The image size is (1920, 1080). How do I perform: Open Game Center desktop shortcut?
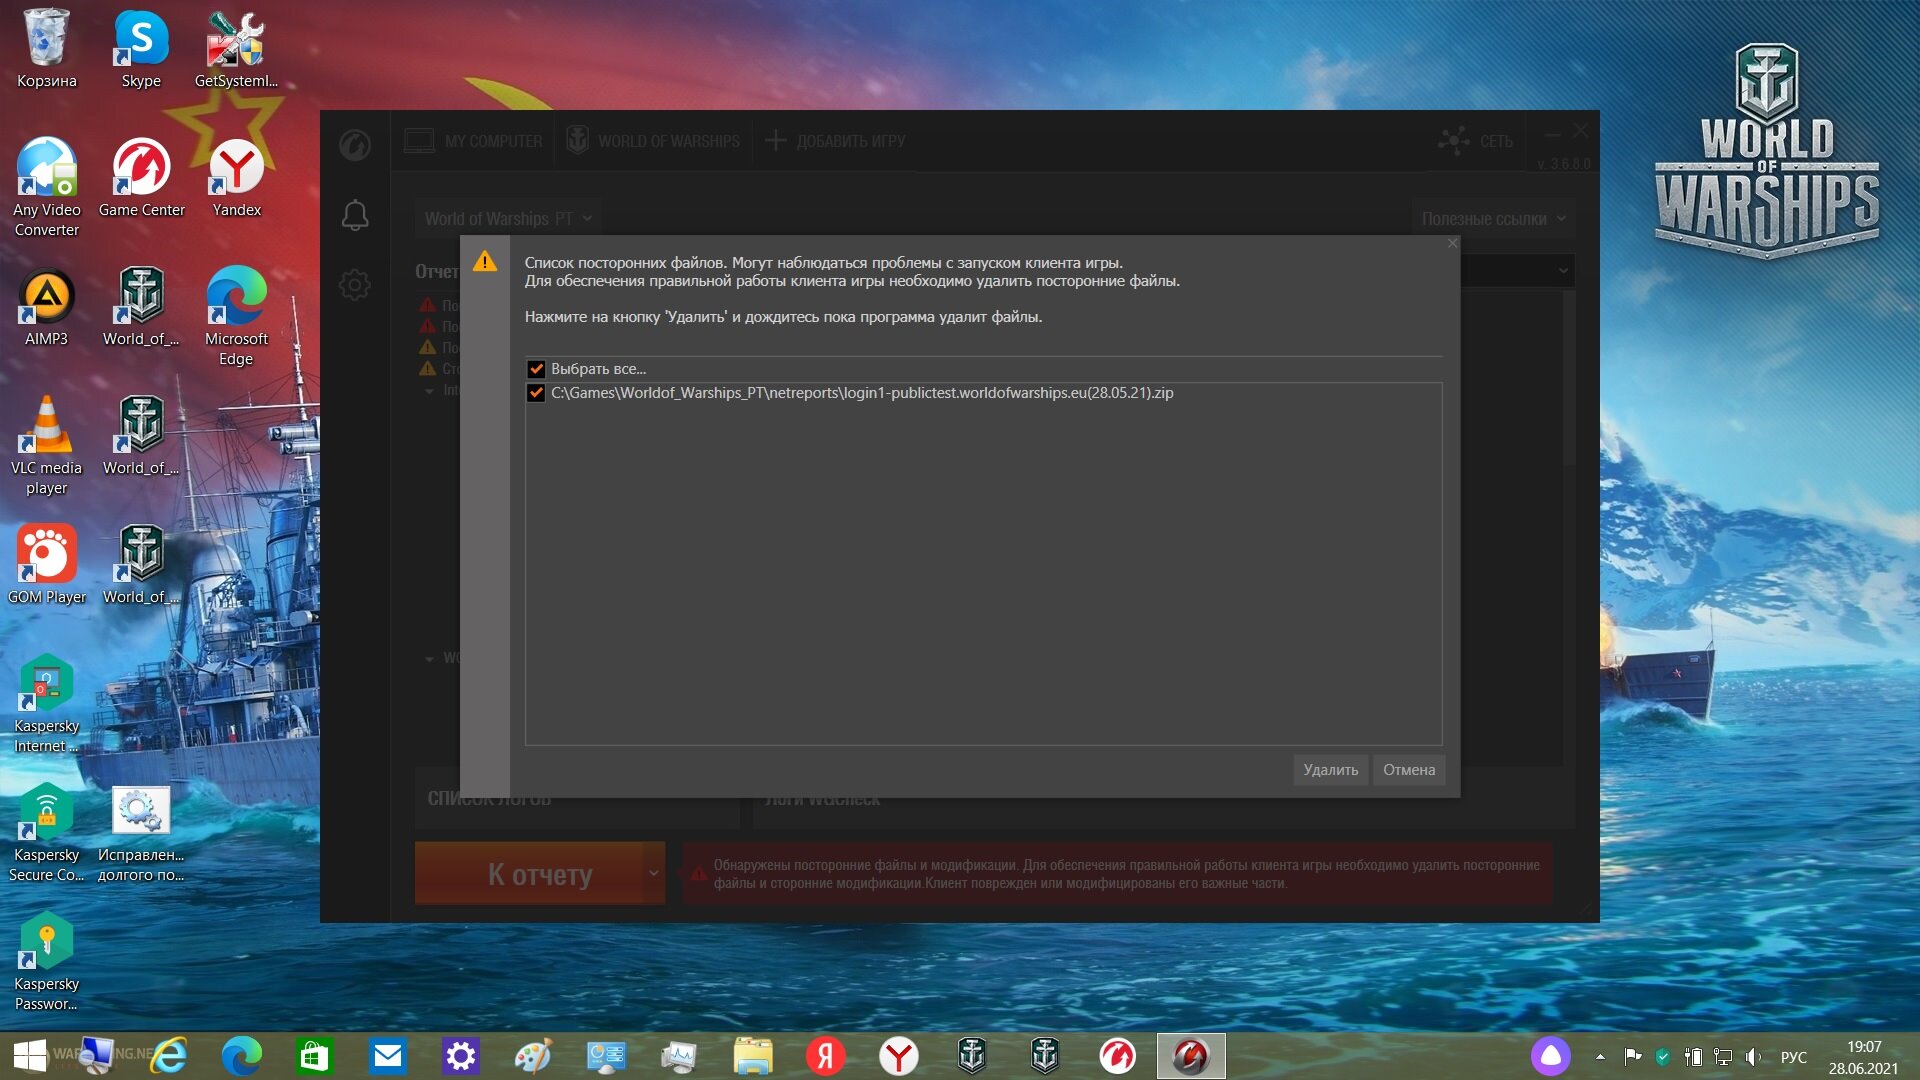tap(141, 177)
